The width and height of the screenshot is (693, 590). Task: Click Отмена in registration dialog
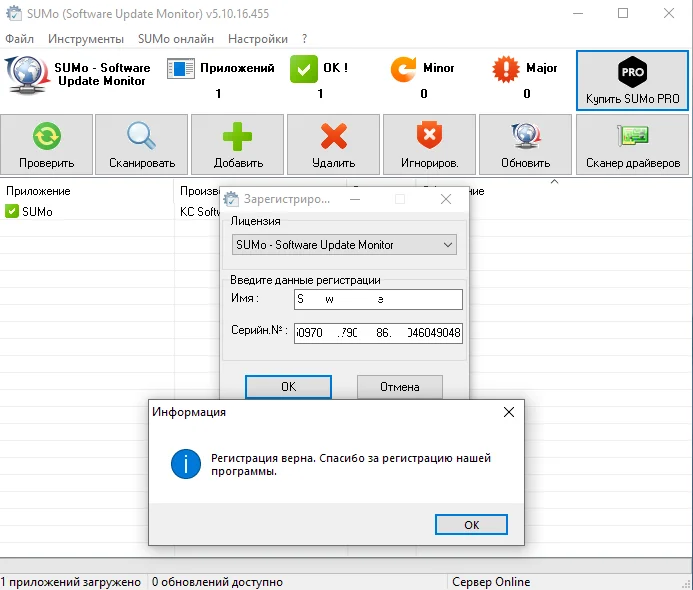[400, 387]
